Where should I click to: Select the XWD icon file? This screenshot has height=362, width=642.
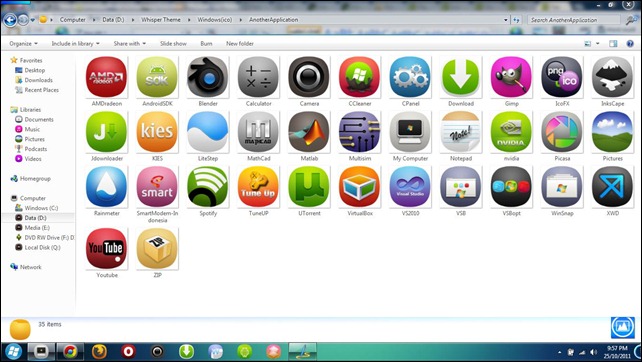(x=613, y=187)
